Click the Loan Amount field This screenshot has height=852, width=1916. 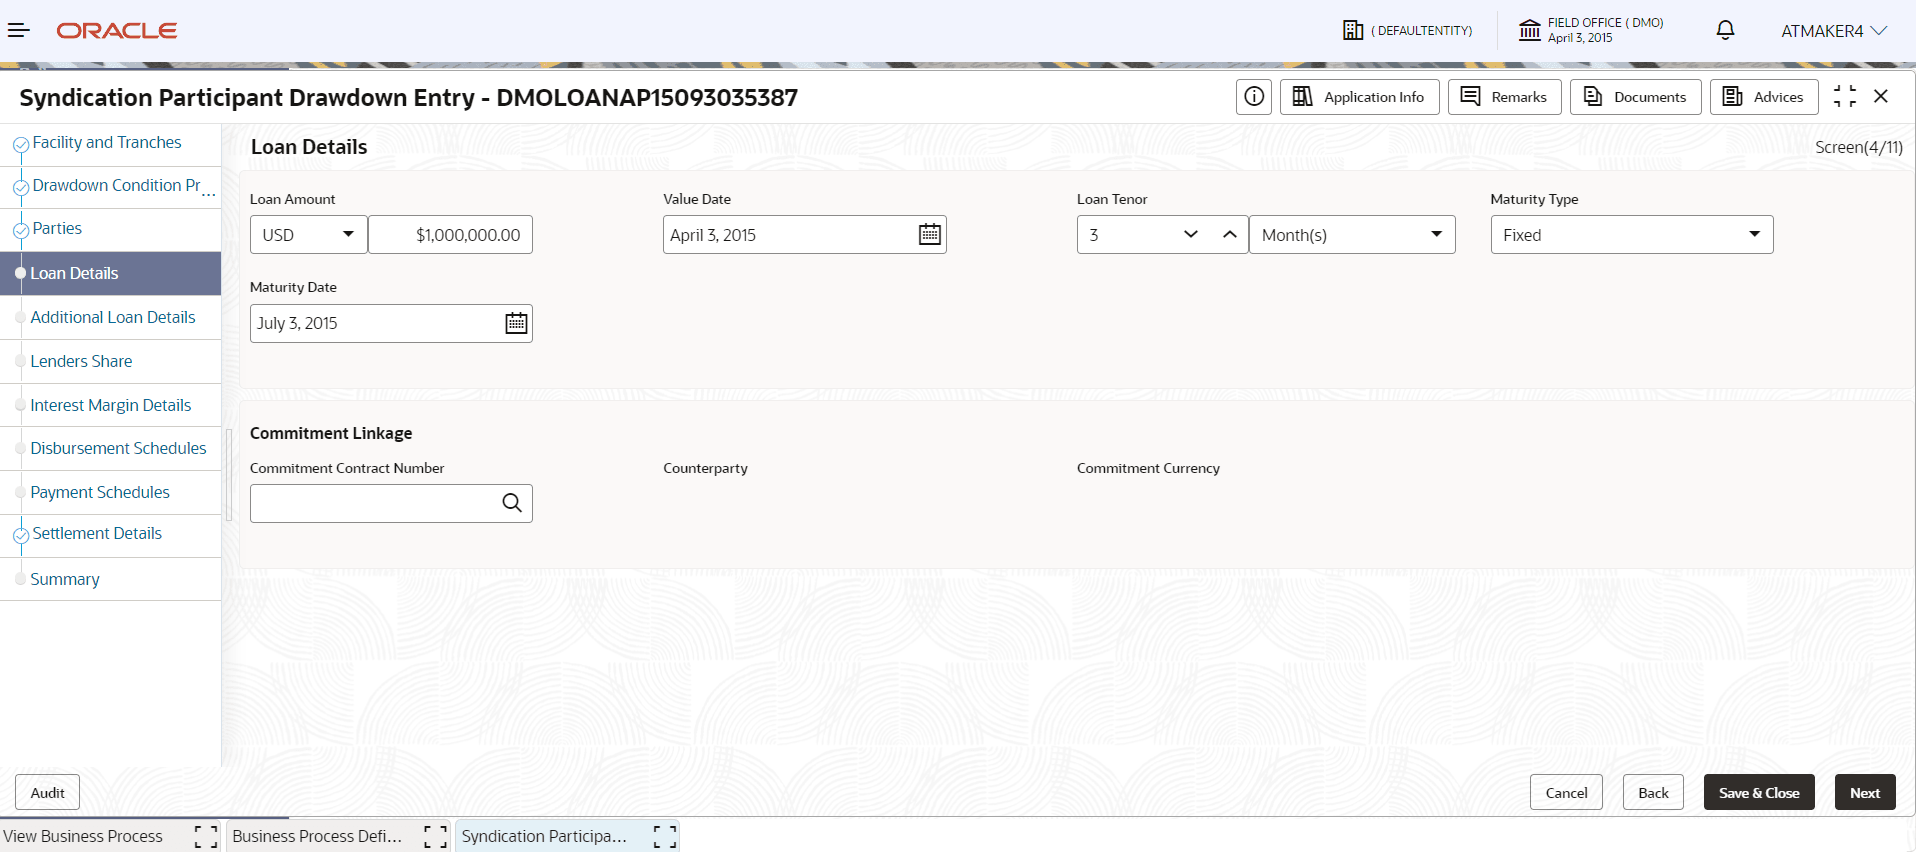point(451,235)
